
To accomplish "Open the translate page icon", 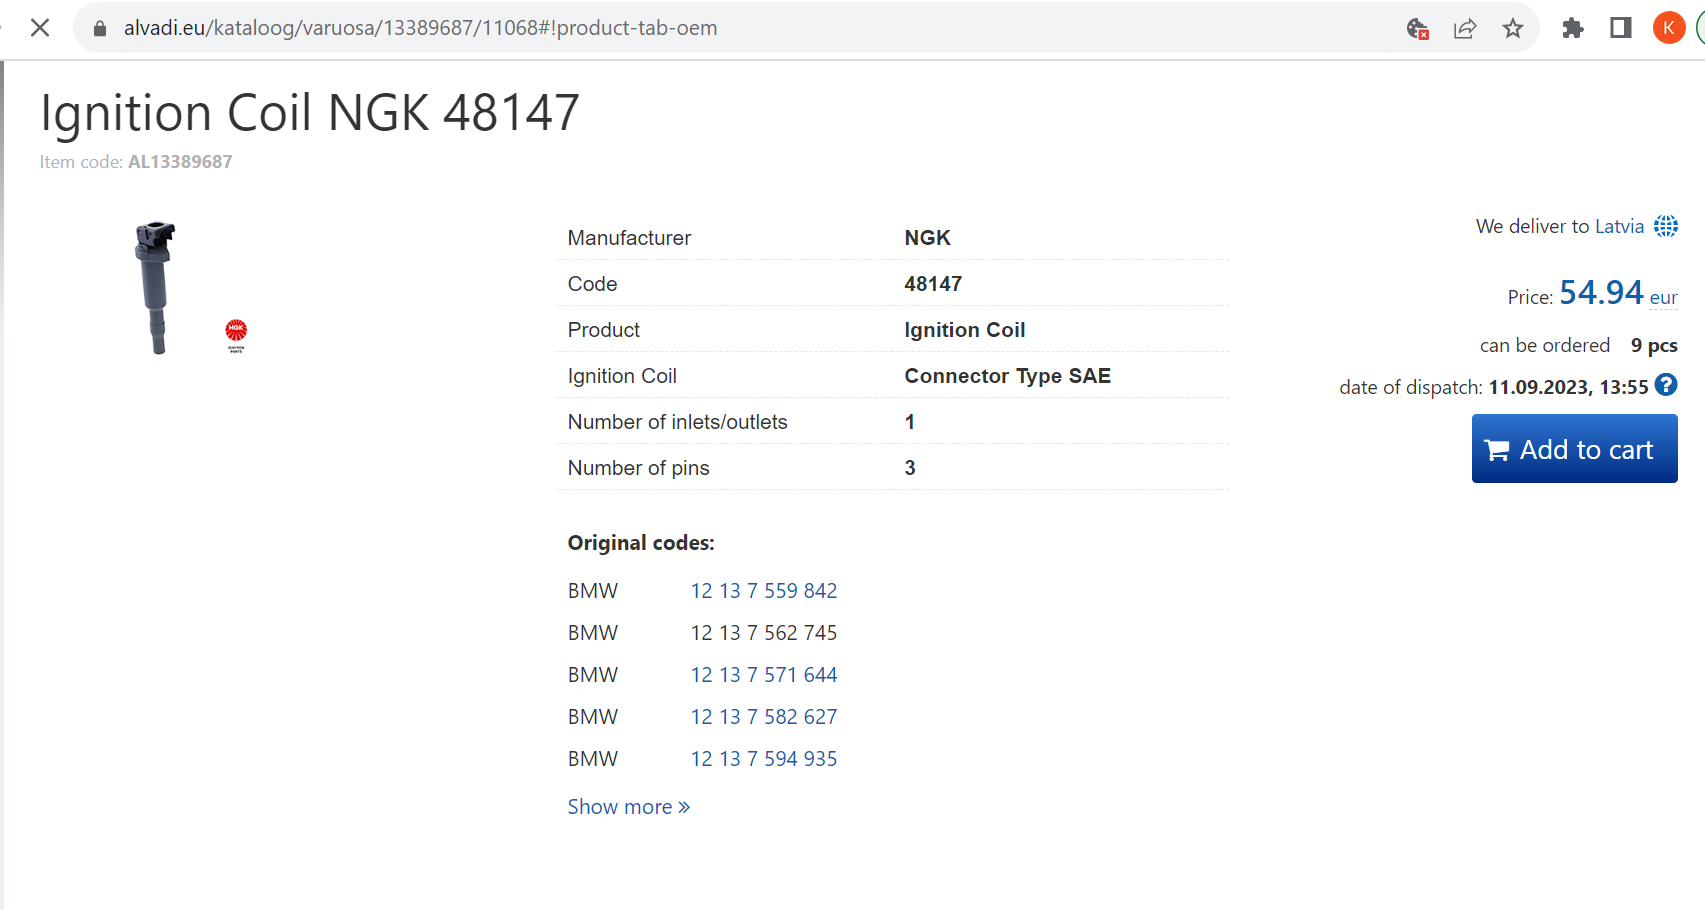I will [1417, 28].
